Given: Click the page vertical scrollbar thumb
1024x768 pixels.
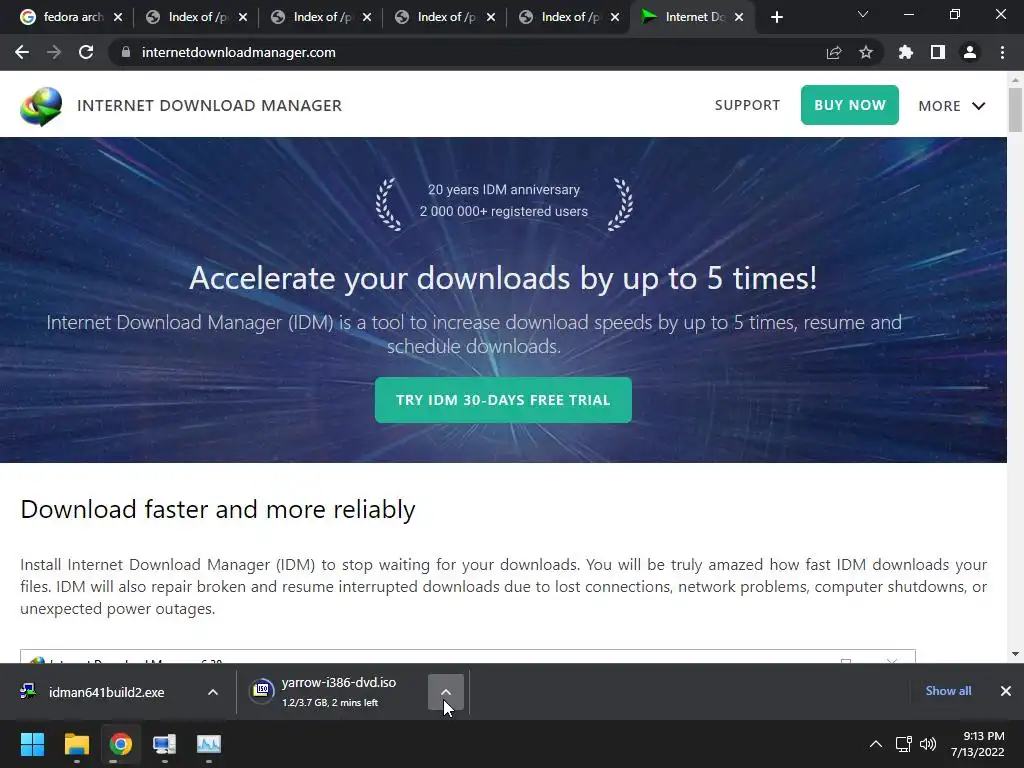Looking at the screenshot, I should 1015,110.
